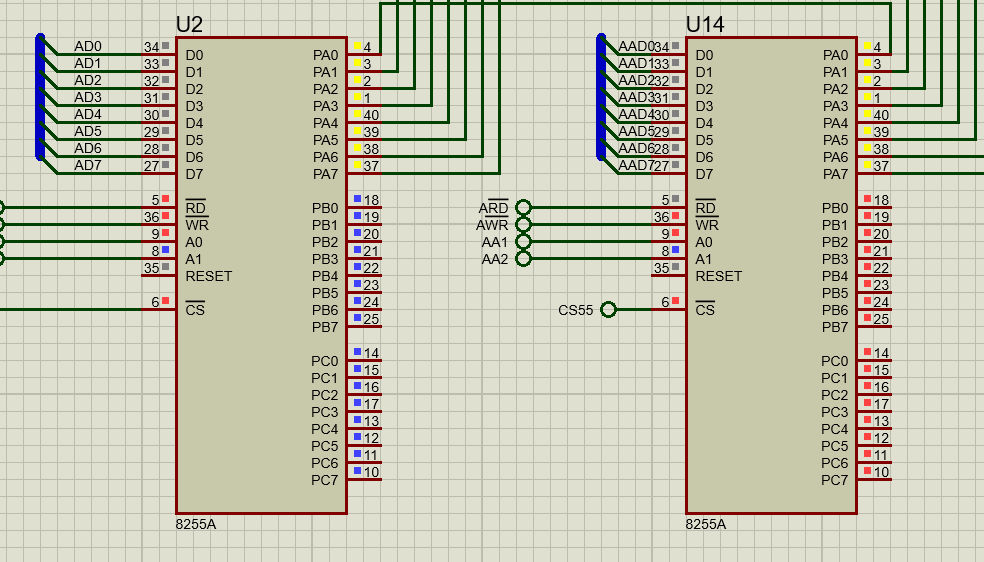The width and height of the screenshot is (984, 562).
Task: Click the gray state marker on U2 pin 35
Action: tap(166, 267)
